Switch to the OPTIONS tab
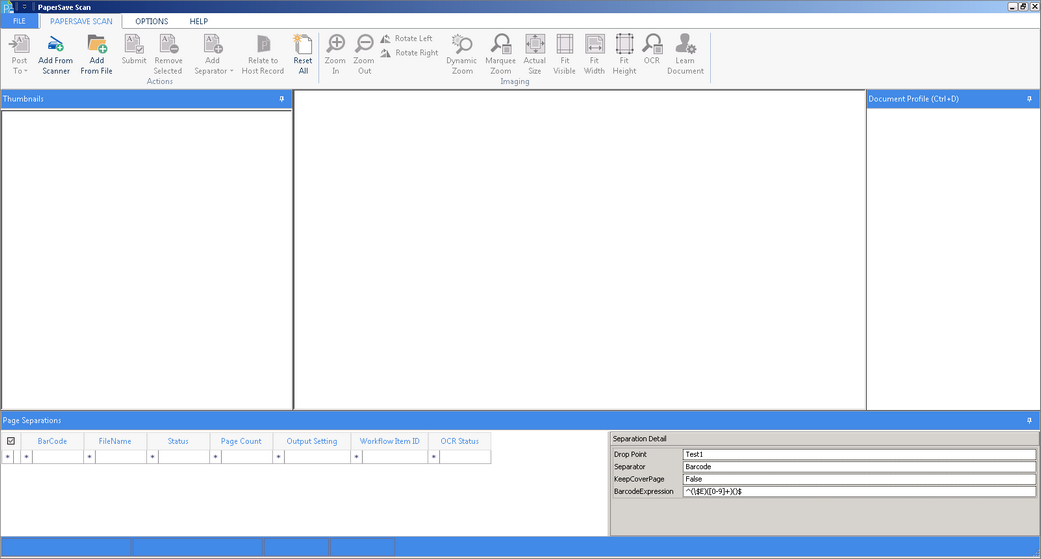The width and height of the screenshot is (1041, 559). pos(152,21)
